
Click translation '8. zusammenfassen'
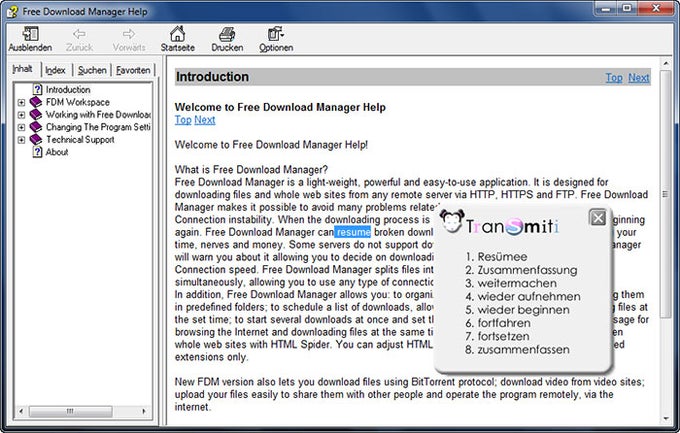coord(517,350)
